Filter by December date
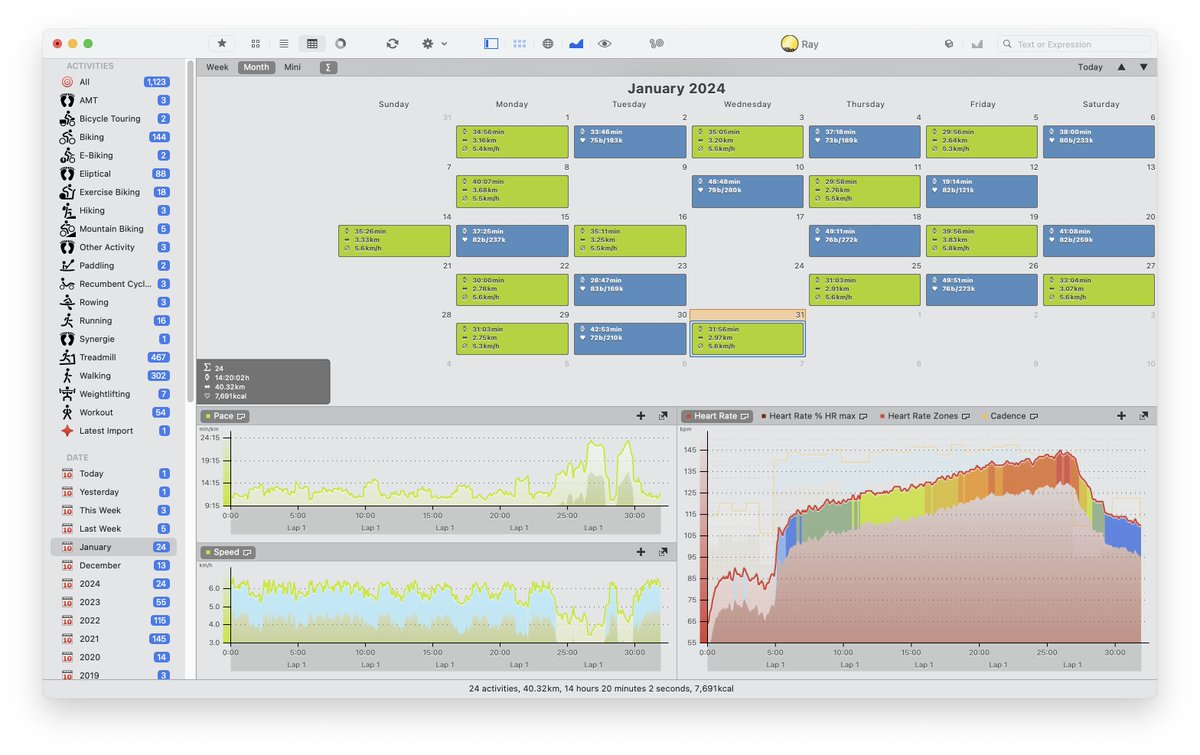 (x=114, y=565)
